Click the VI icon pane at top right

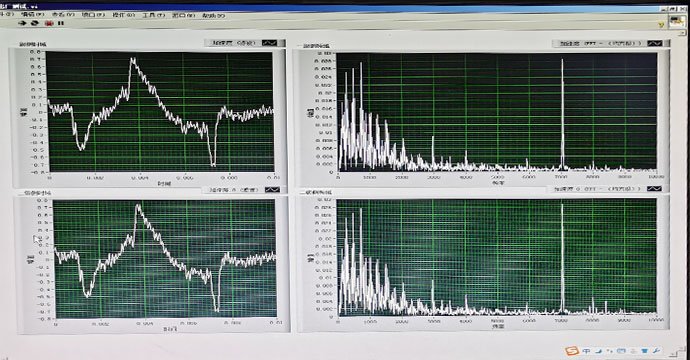[x=677, y=21]
